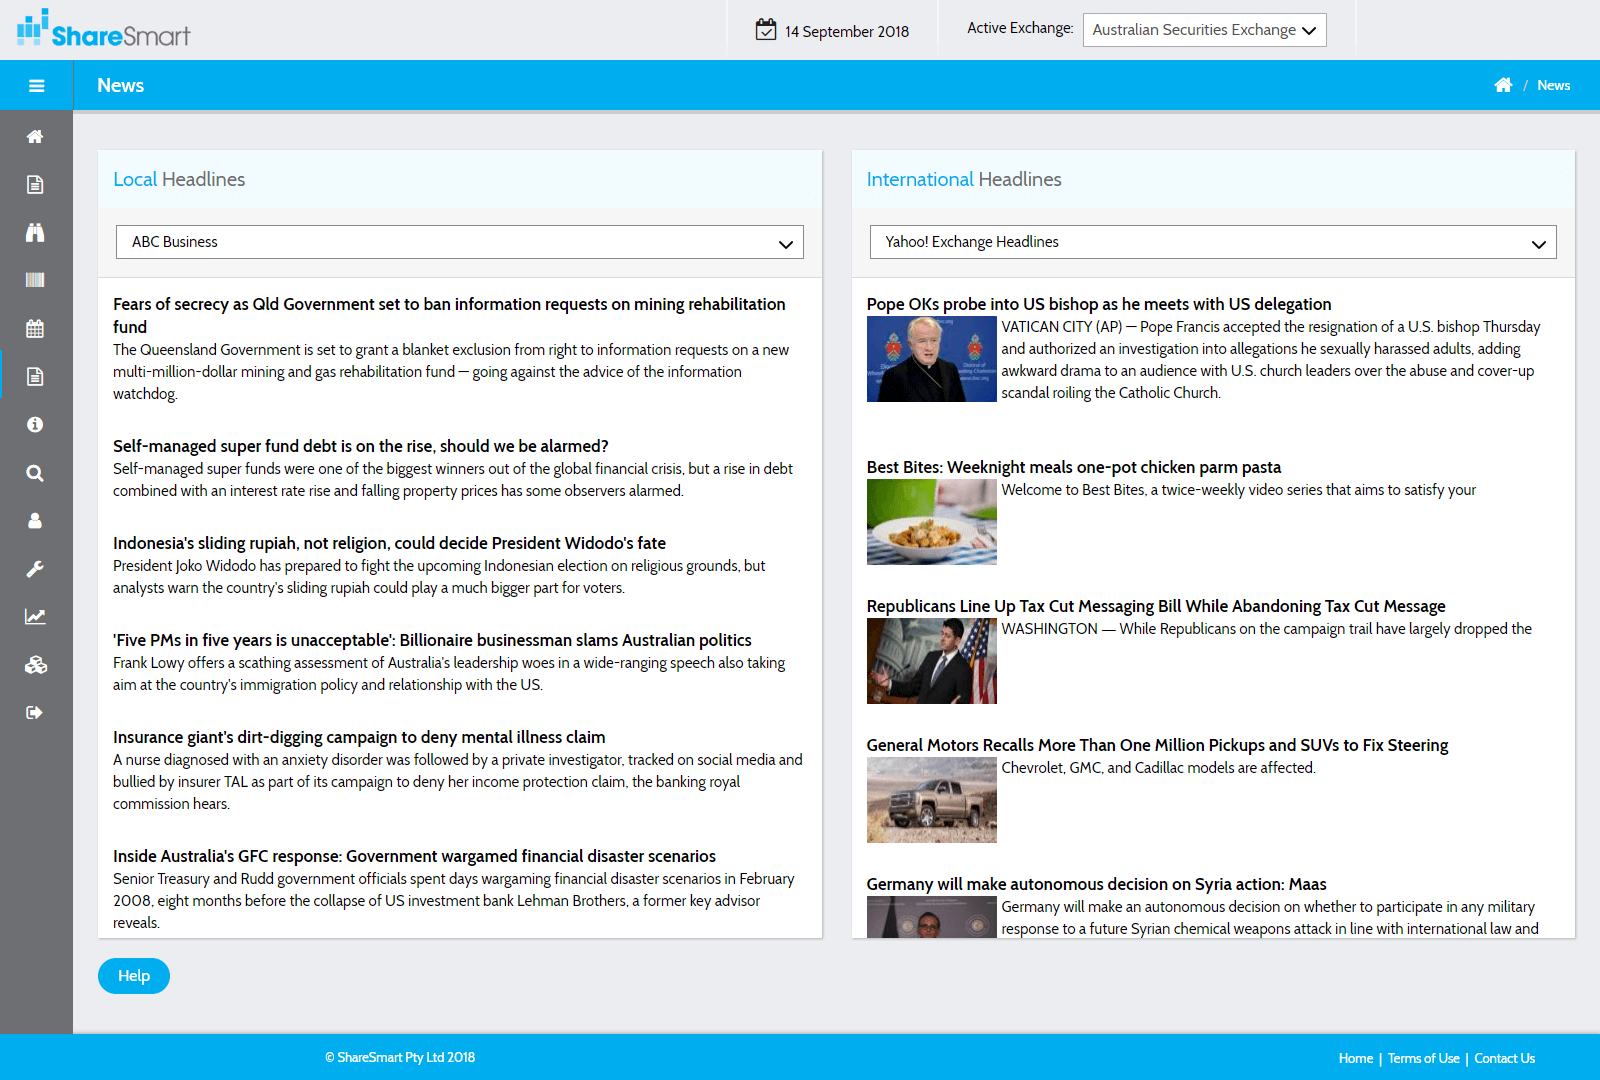Click the News breadcrumb link
The image size is (1600, 1080).
coord(1553,85)
